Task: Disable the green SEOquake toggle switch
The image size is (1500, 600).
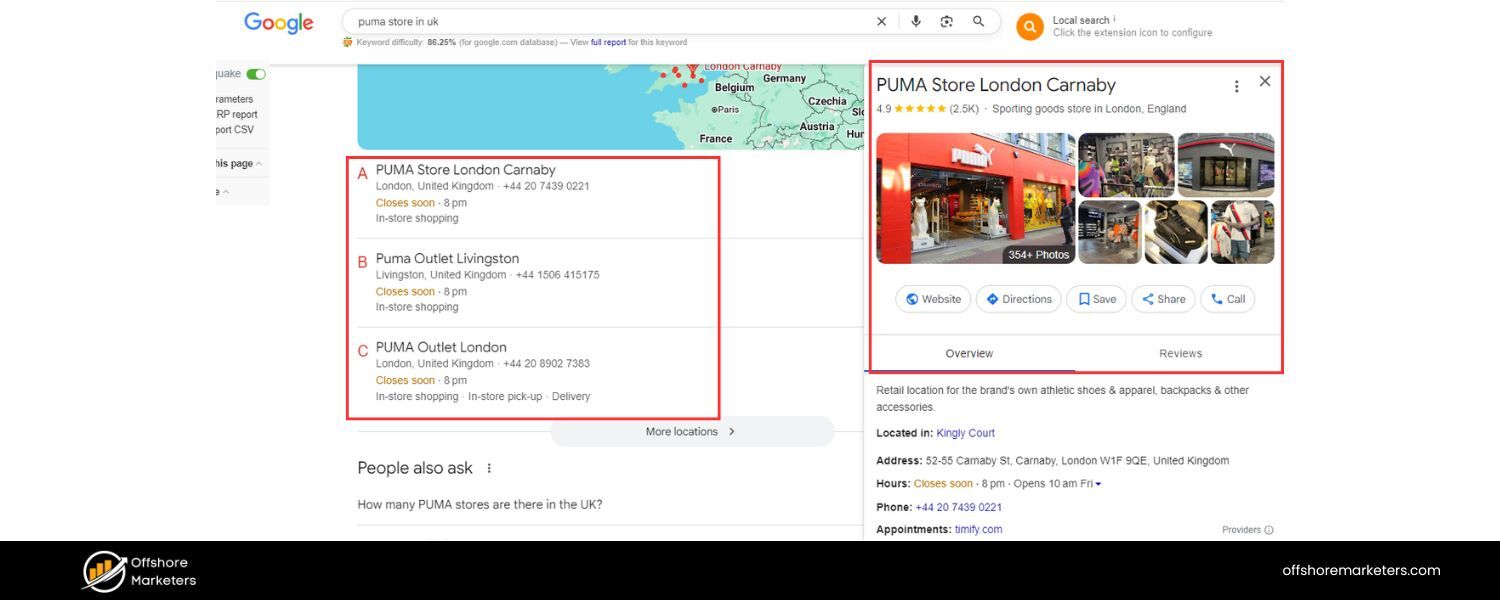Action: (256, 73)
